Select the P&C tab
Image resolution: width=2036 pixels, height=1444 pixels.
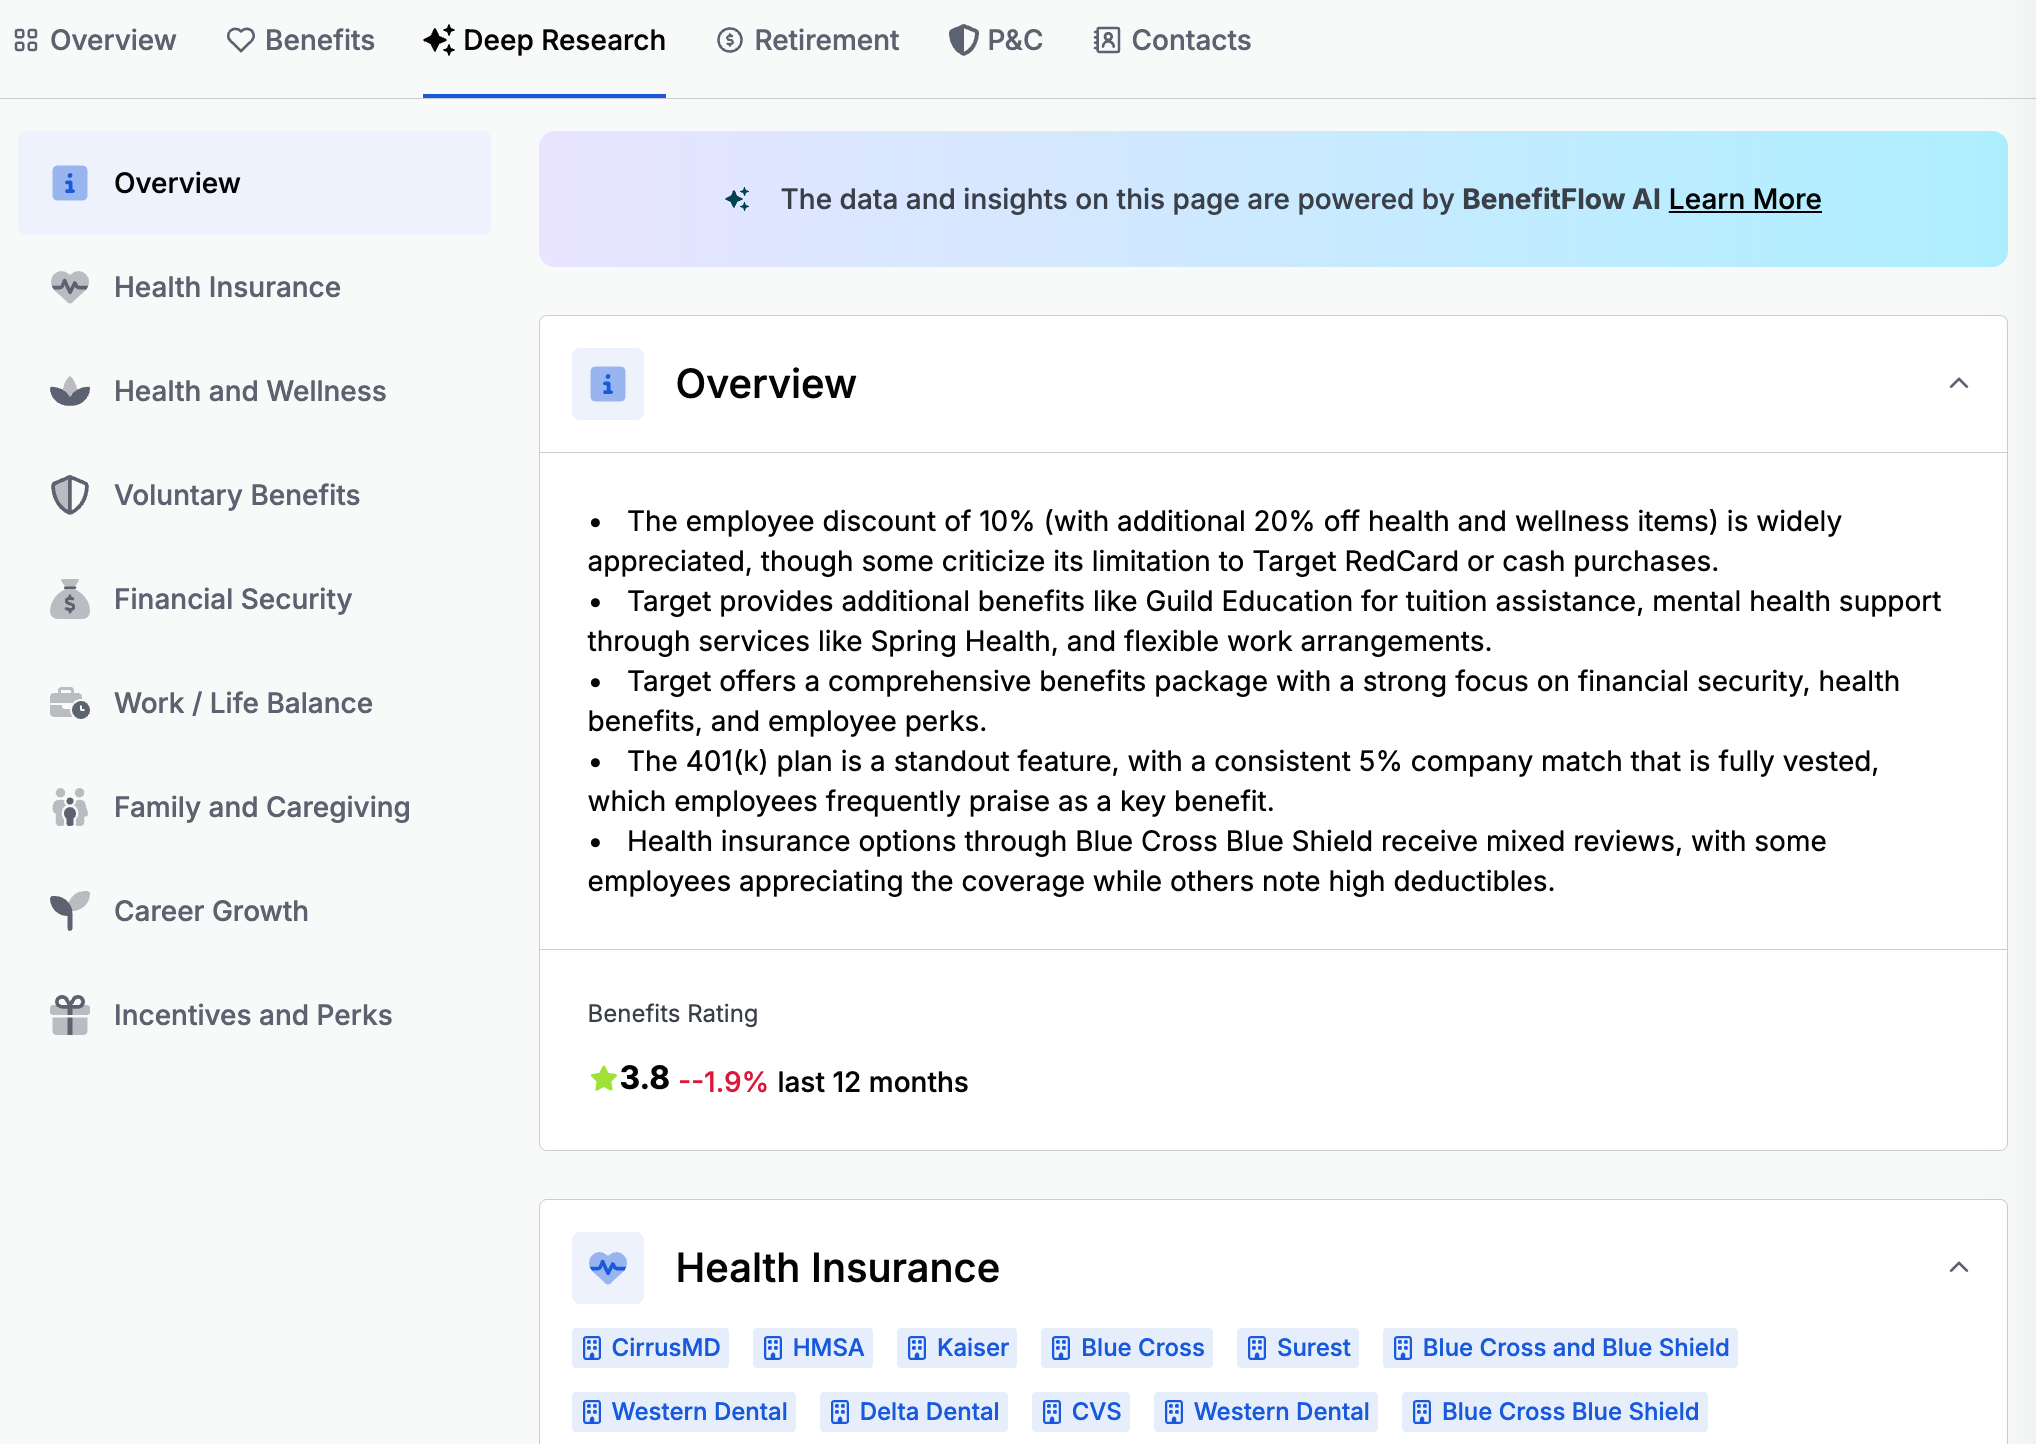[996, 40]
